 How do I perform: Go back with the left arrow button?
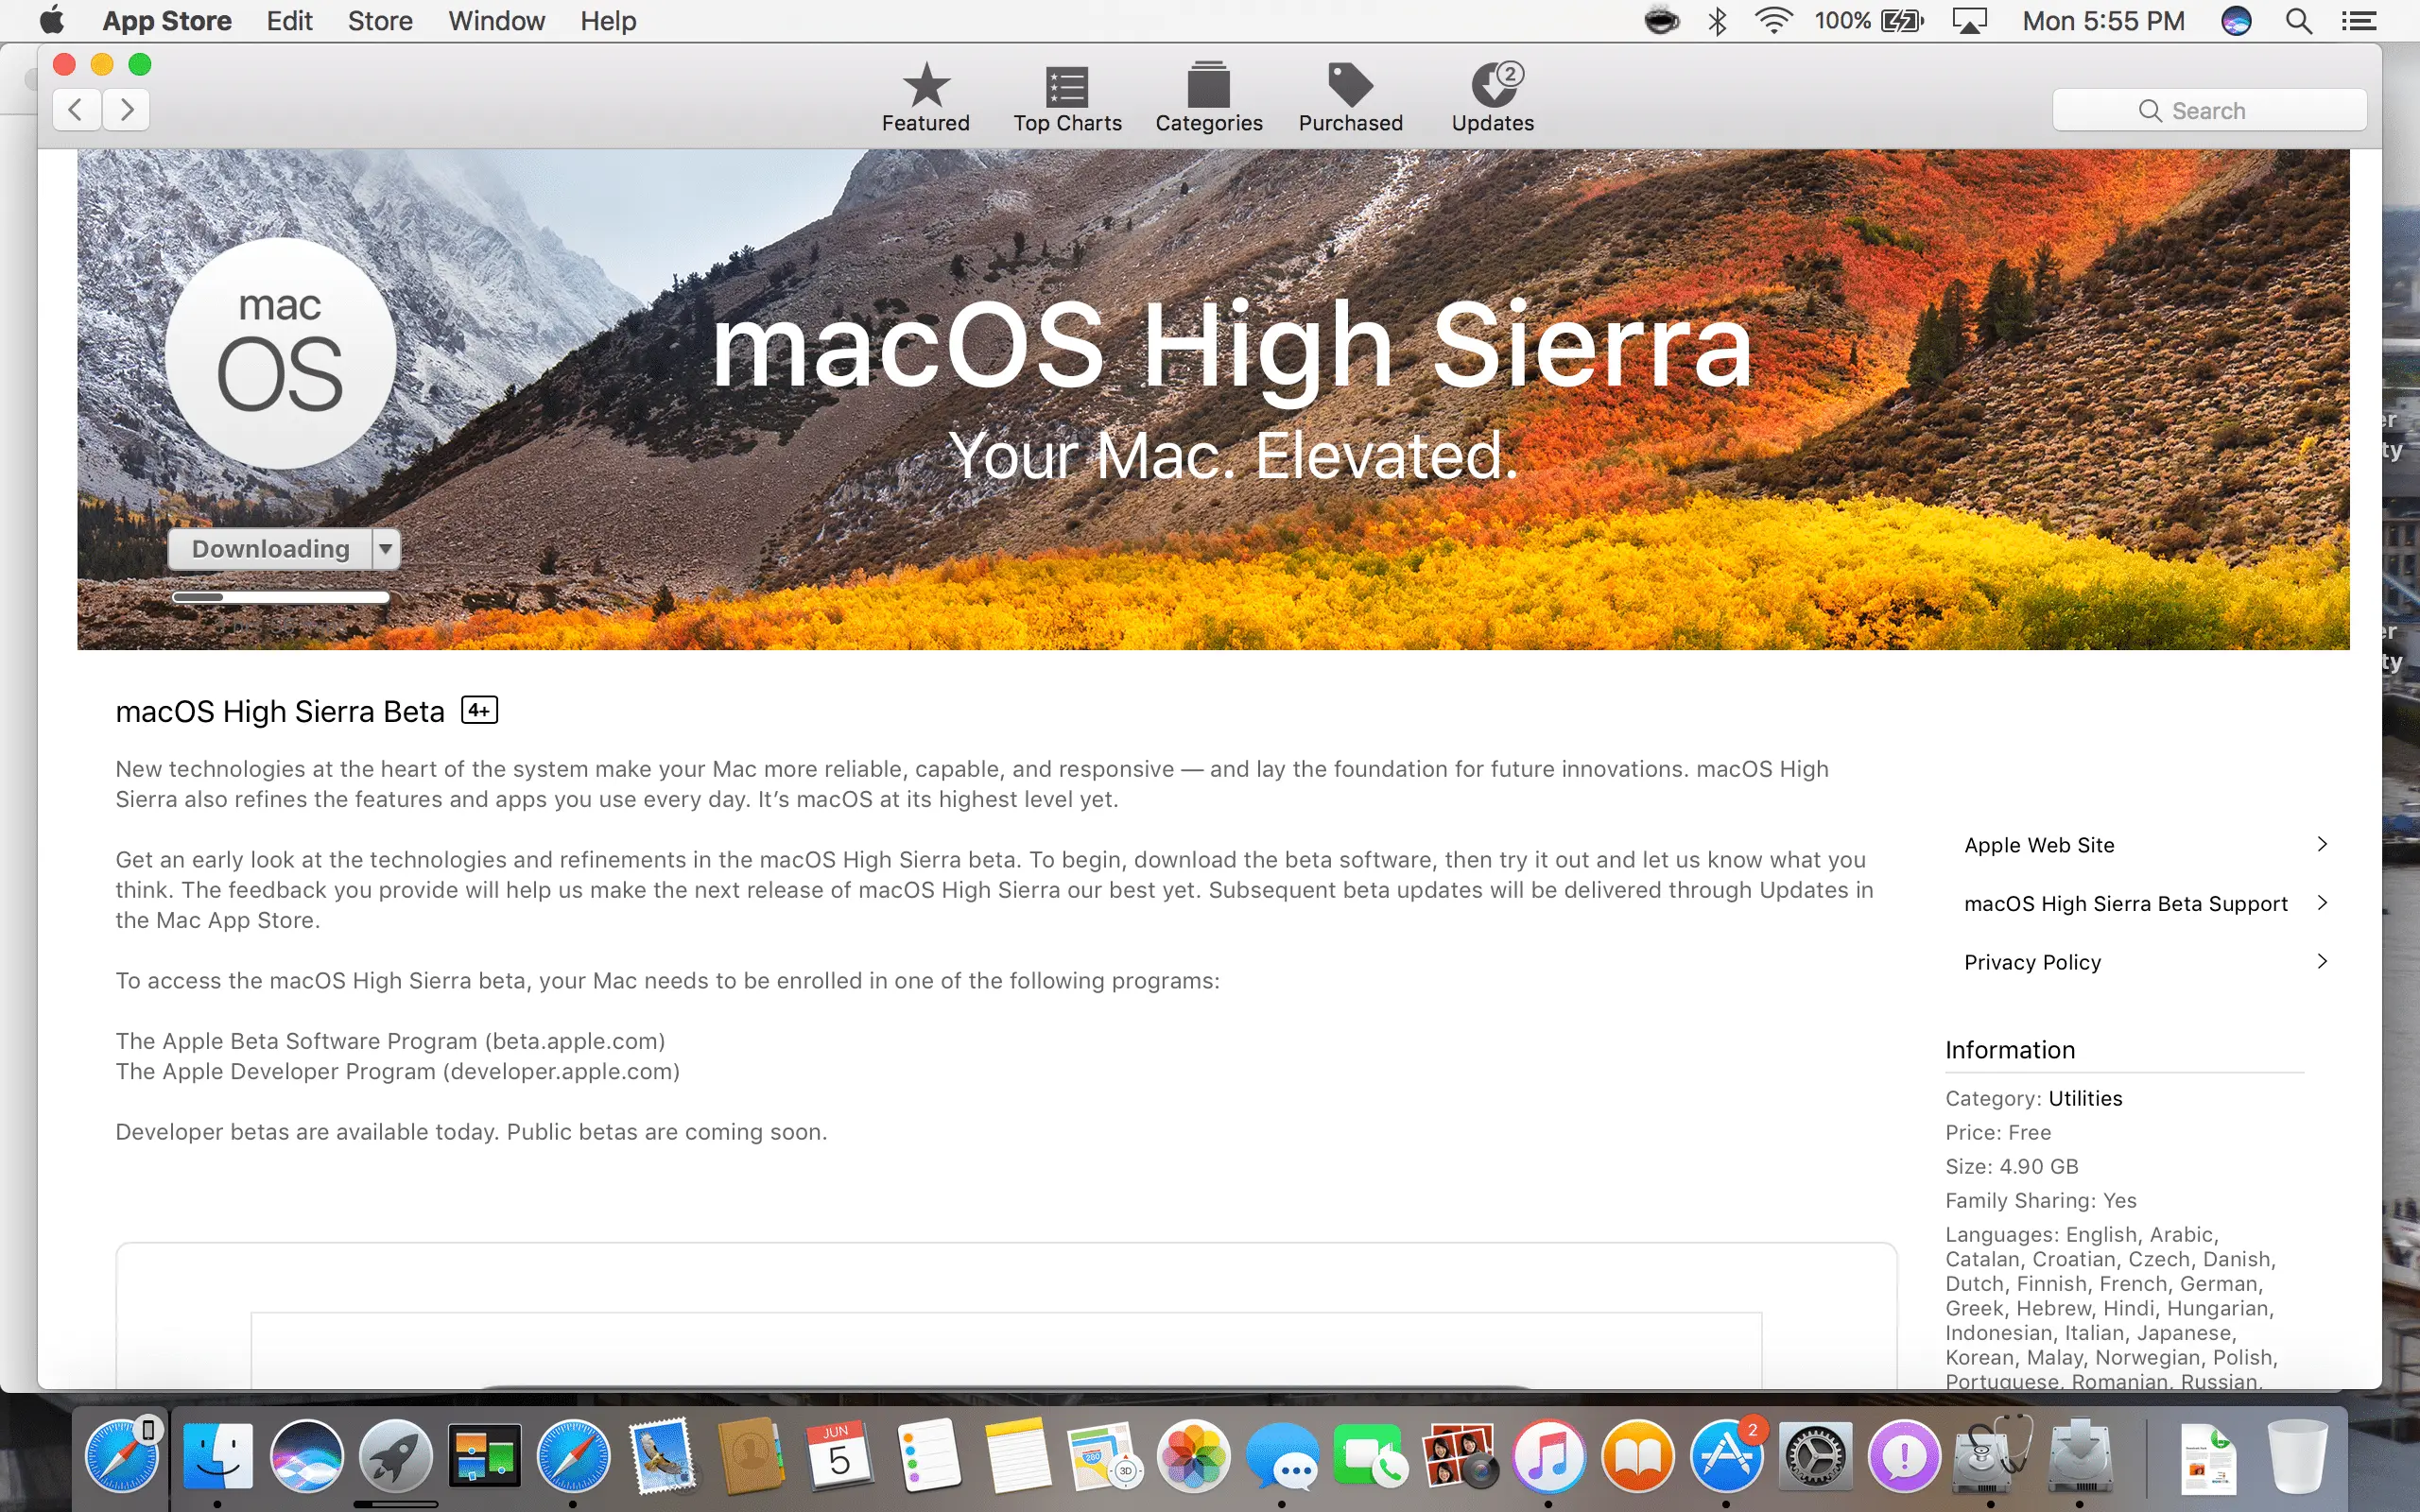click(x=76, y=109)
